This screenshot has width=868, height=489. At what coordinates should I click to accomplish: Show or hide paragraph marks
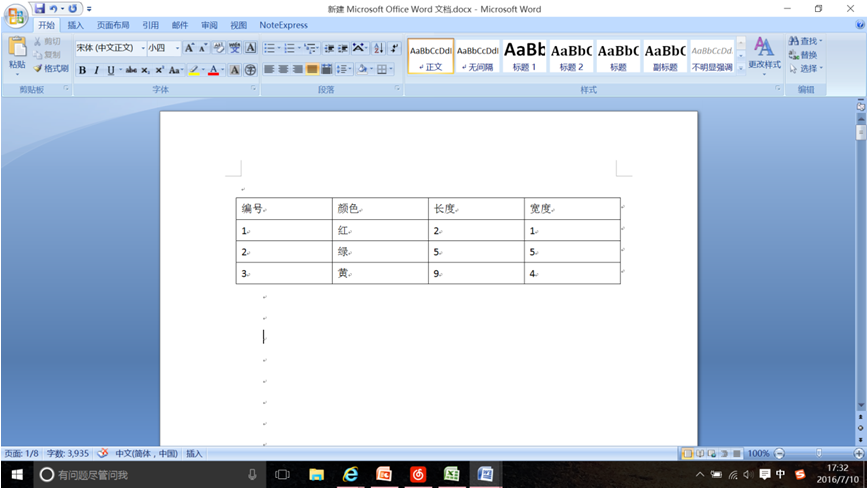pyautogui.click(x=394, y=48)
